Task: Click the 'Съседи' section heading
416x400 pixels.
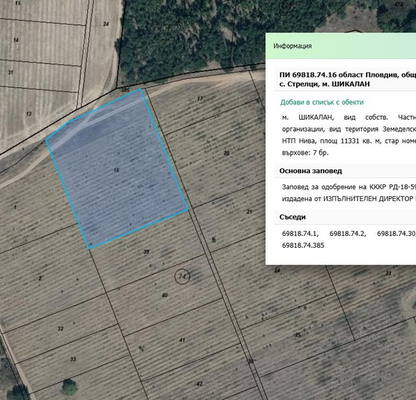Action: coord(293,217)
